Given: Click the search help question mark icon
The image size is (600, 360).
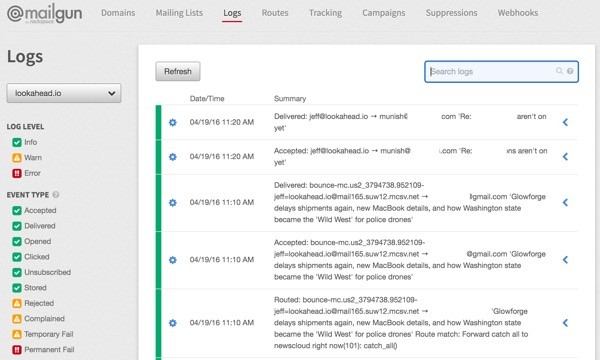Looking at the screenshot, I should click(570, 71).
